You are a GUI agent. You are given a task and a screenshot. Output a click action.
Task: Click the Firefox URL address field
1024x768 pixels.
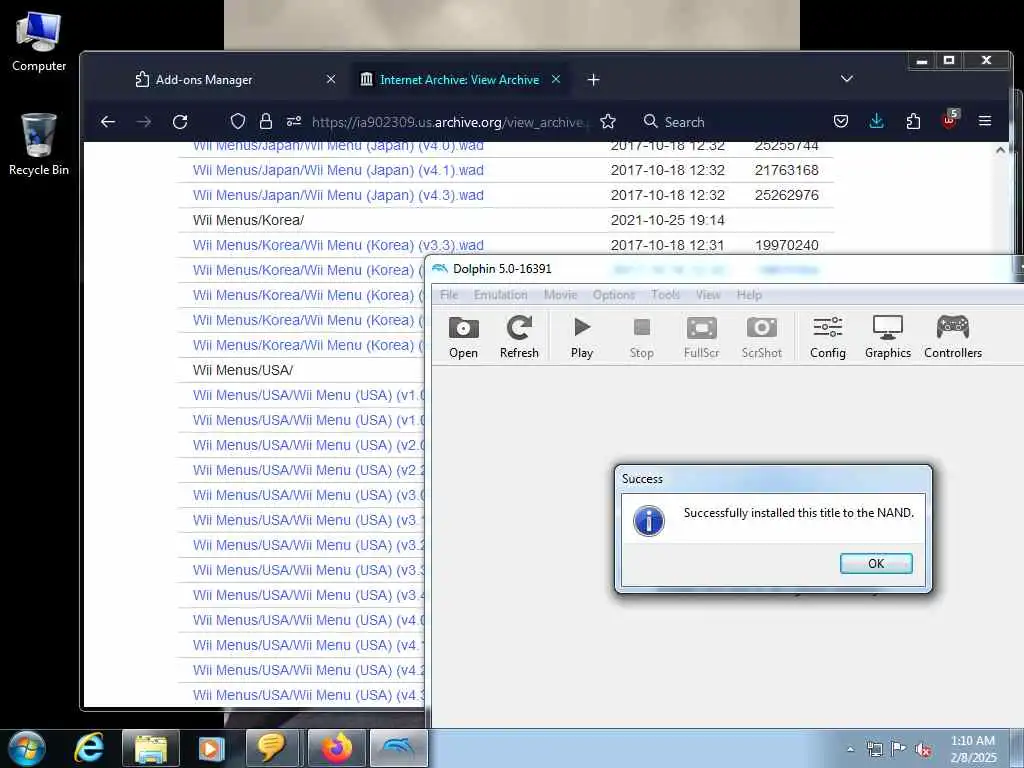tap(447, 122)
